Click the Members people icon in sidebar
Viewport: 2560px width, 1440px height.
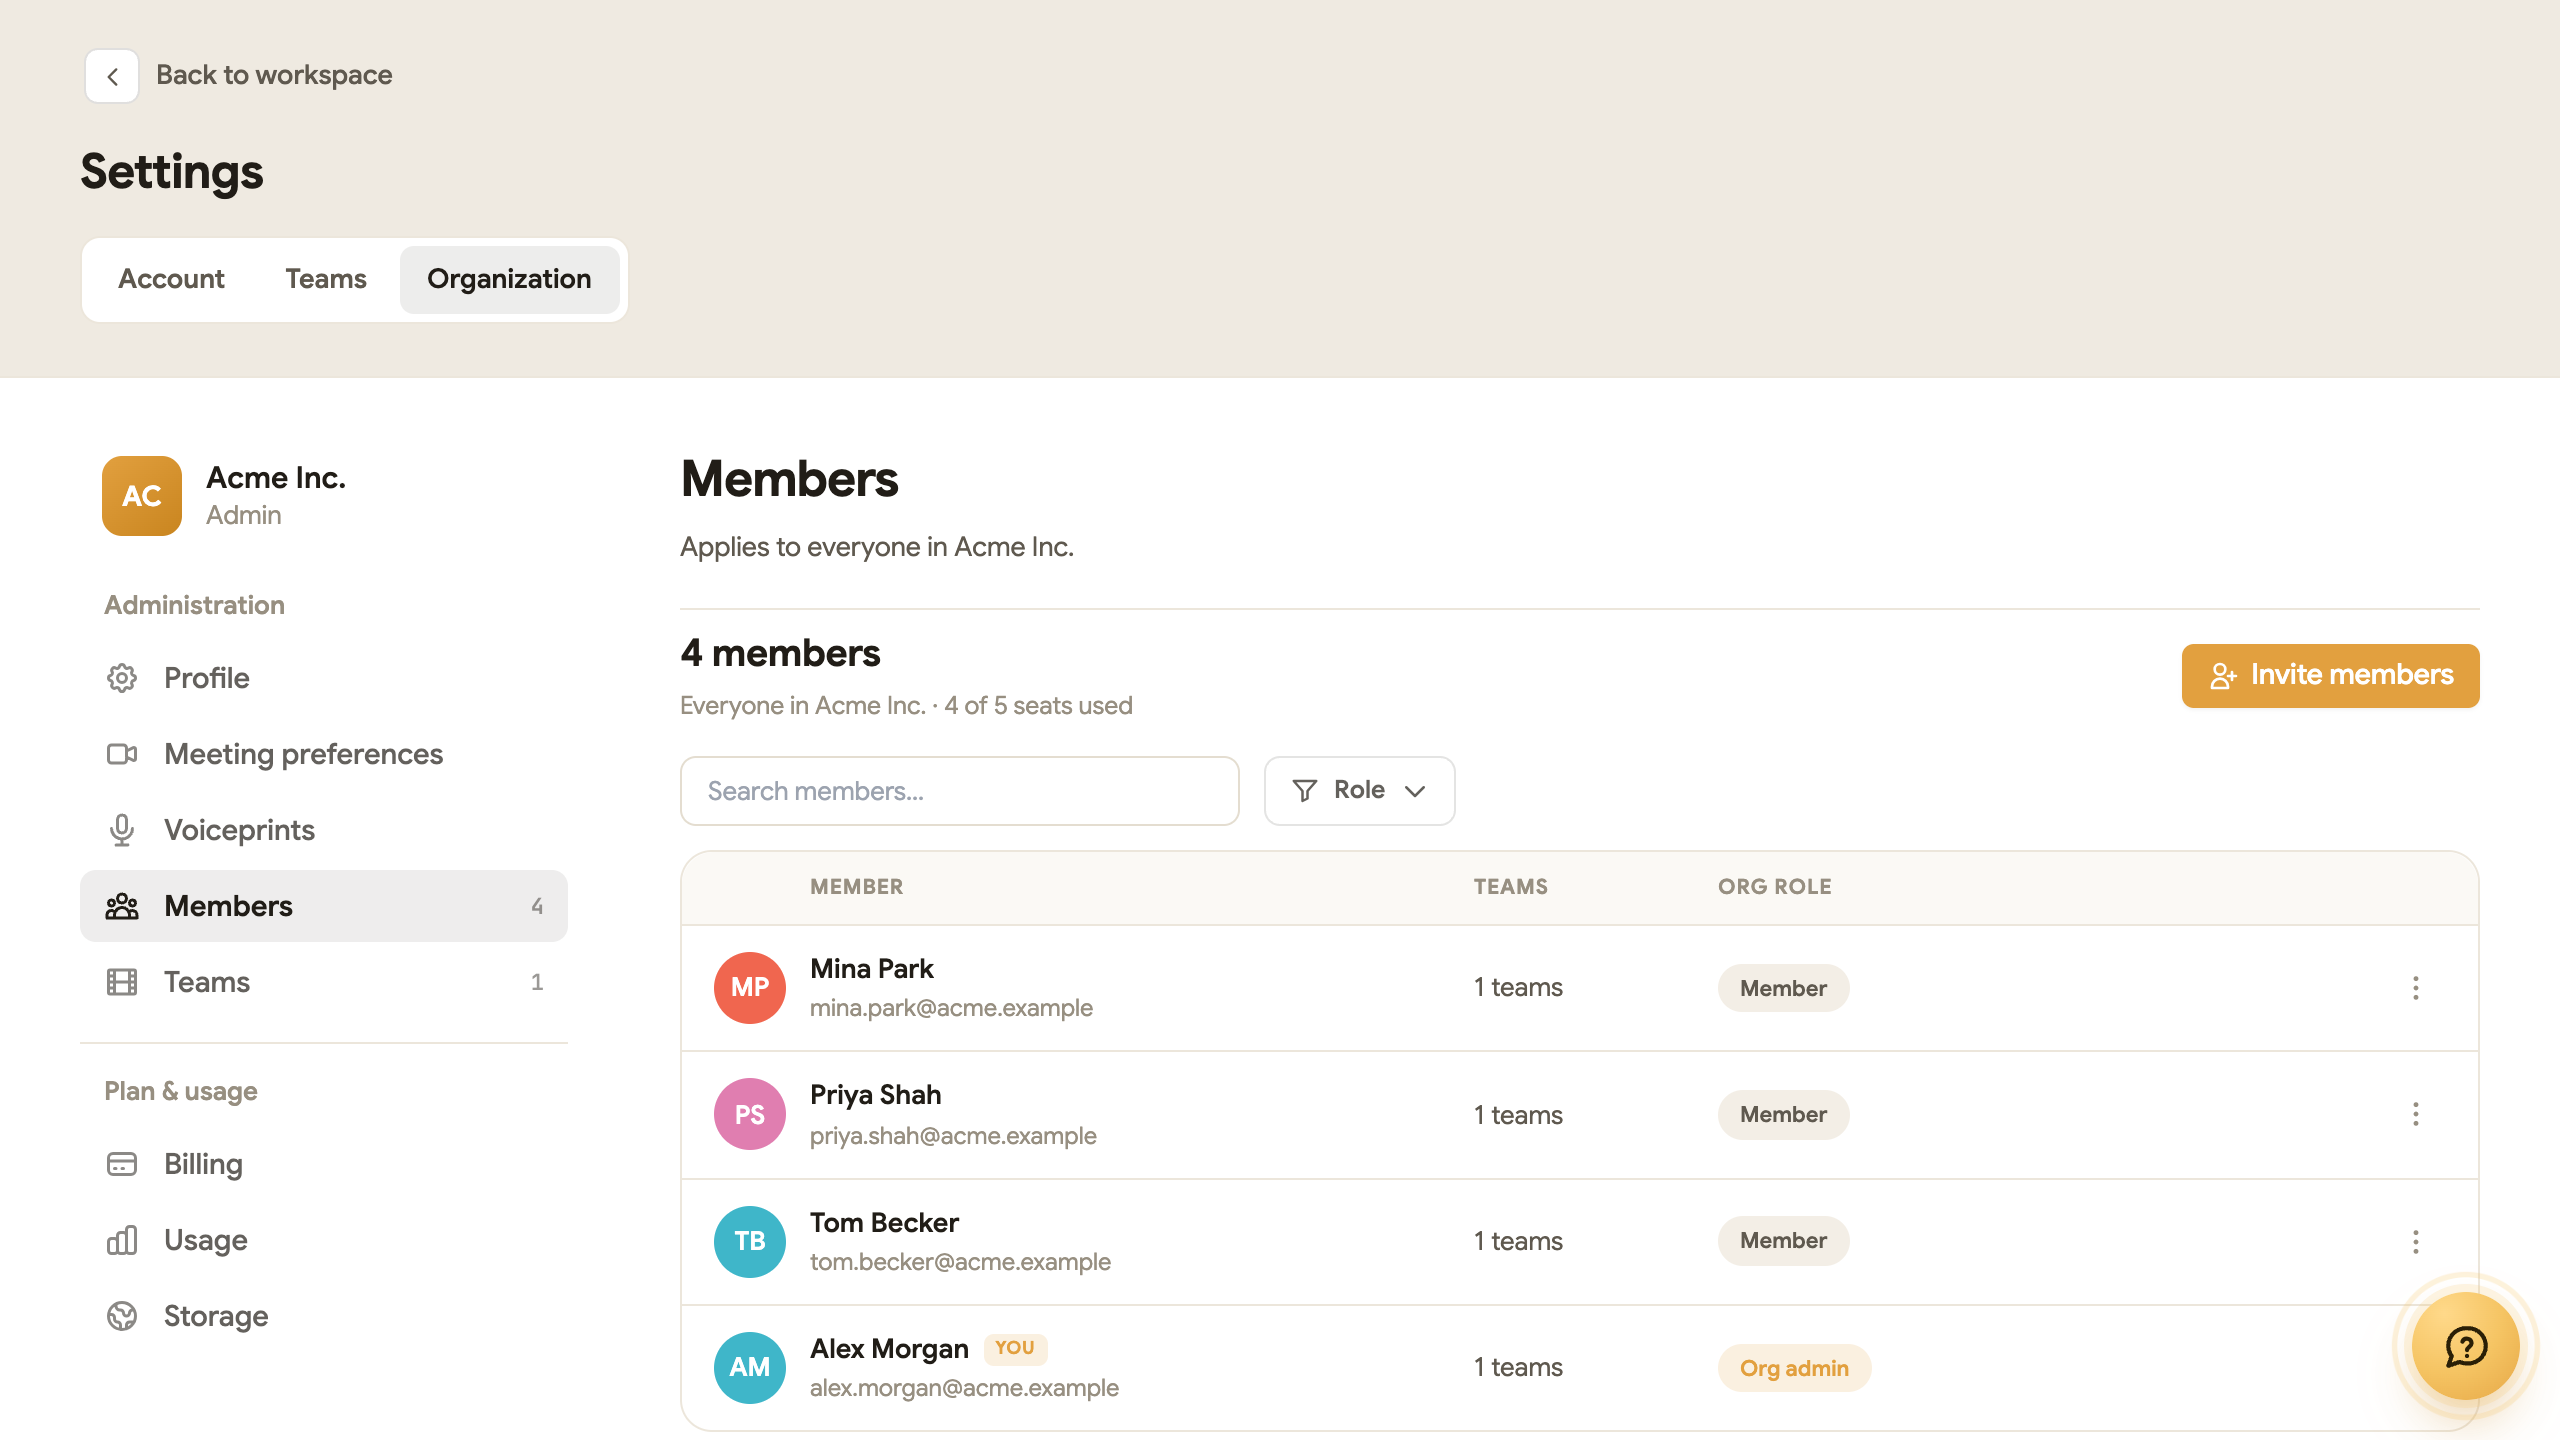click(122, 906)
